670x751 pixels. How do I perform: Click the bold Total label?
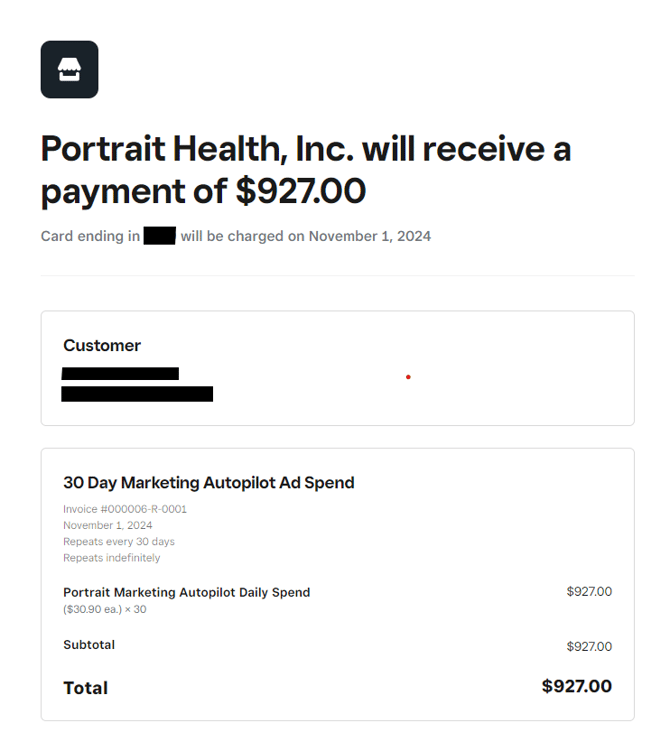pyautogui.click(x=86, y=688)
